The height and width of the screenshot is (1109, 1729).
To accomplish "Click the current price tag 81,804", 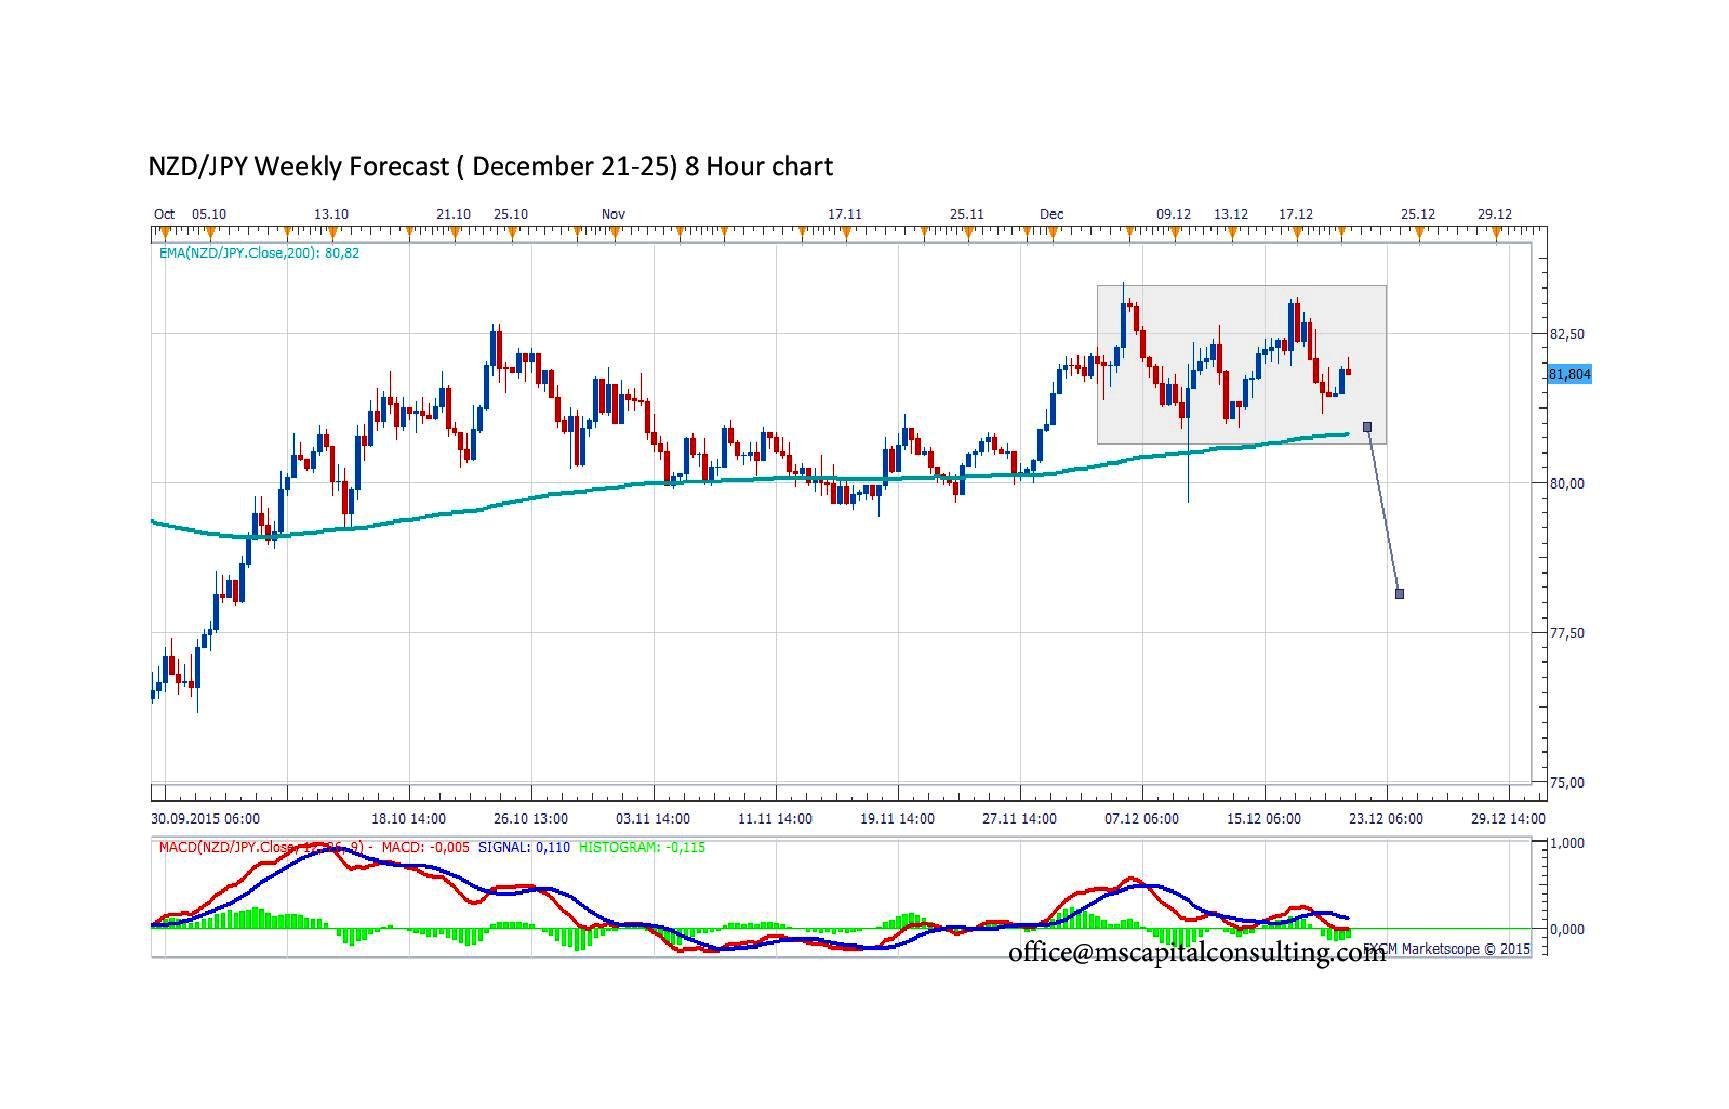I will (1569, 374).
